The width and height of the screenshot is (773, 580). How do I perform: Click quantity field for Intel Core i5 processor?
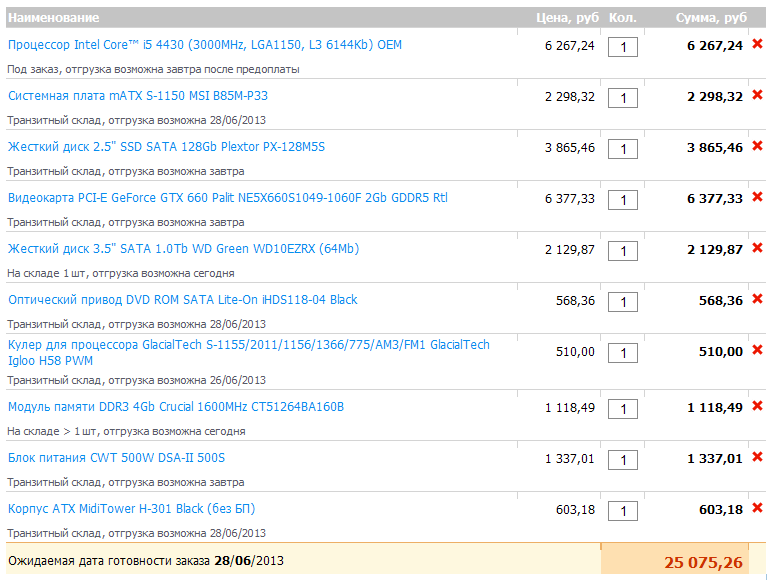tap(622, 47)
